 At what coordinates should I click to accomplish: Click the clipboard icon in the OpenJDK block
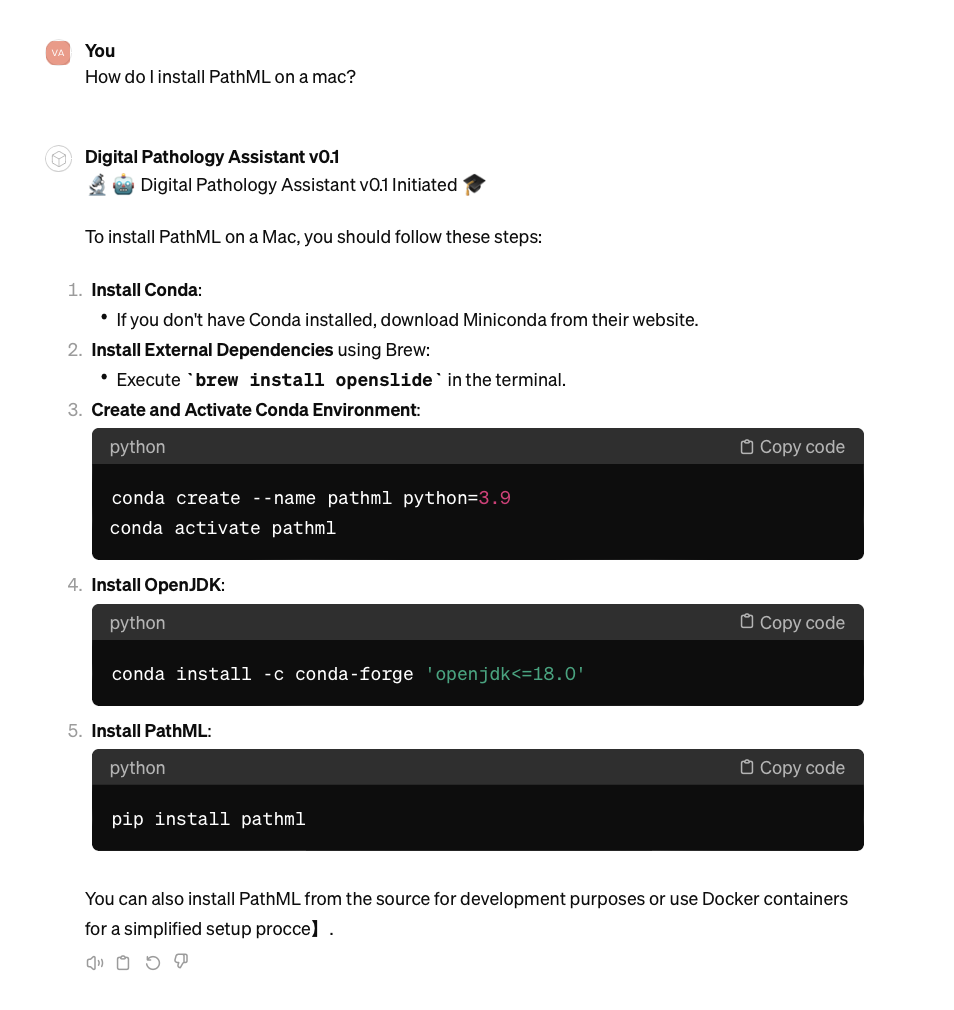point(747,621)
